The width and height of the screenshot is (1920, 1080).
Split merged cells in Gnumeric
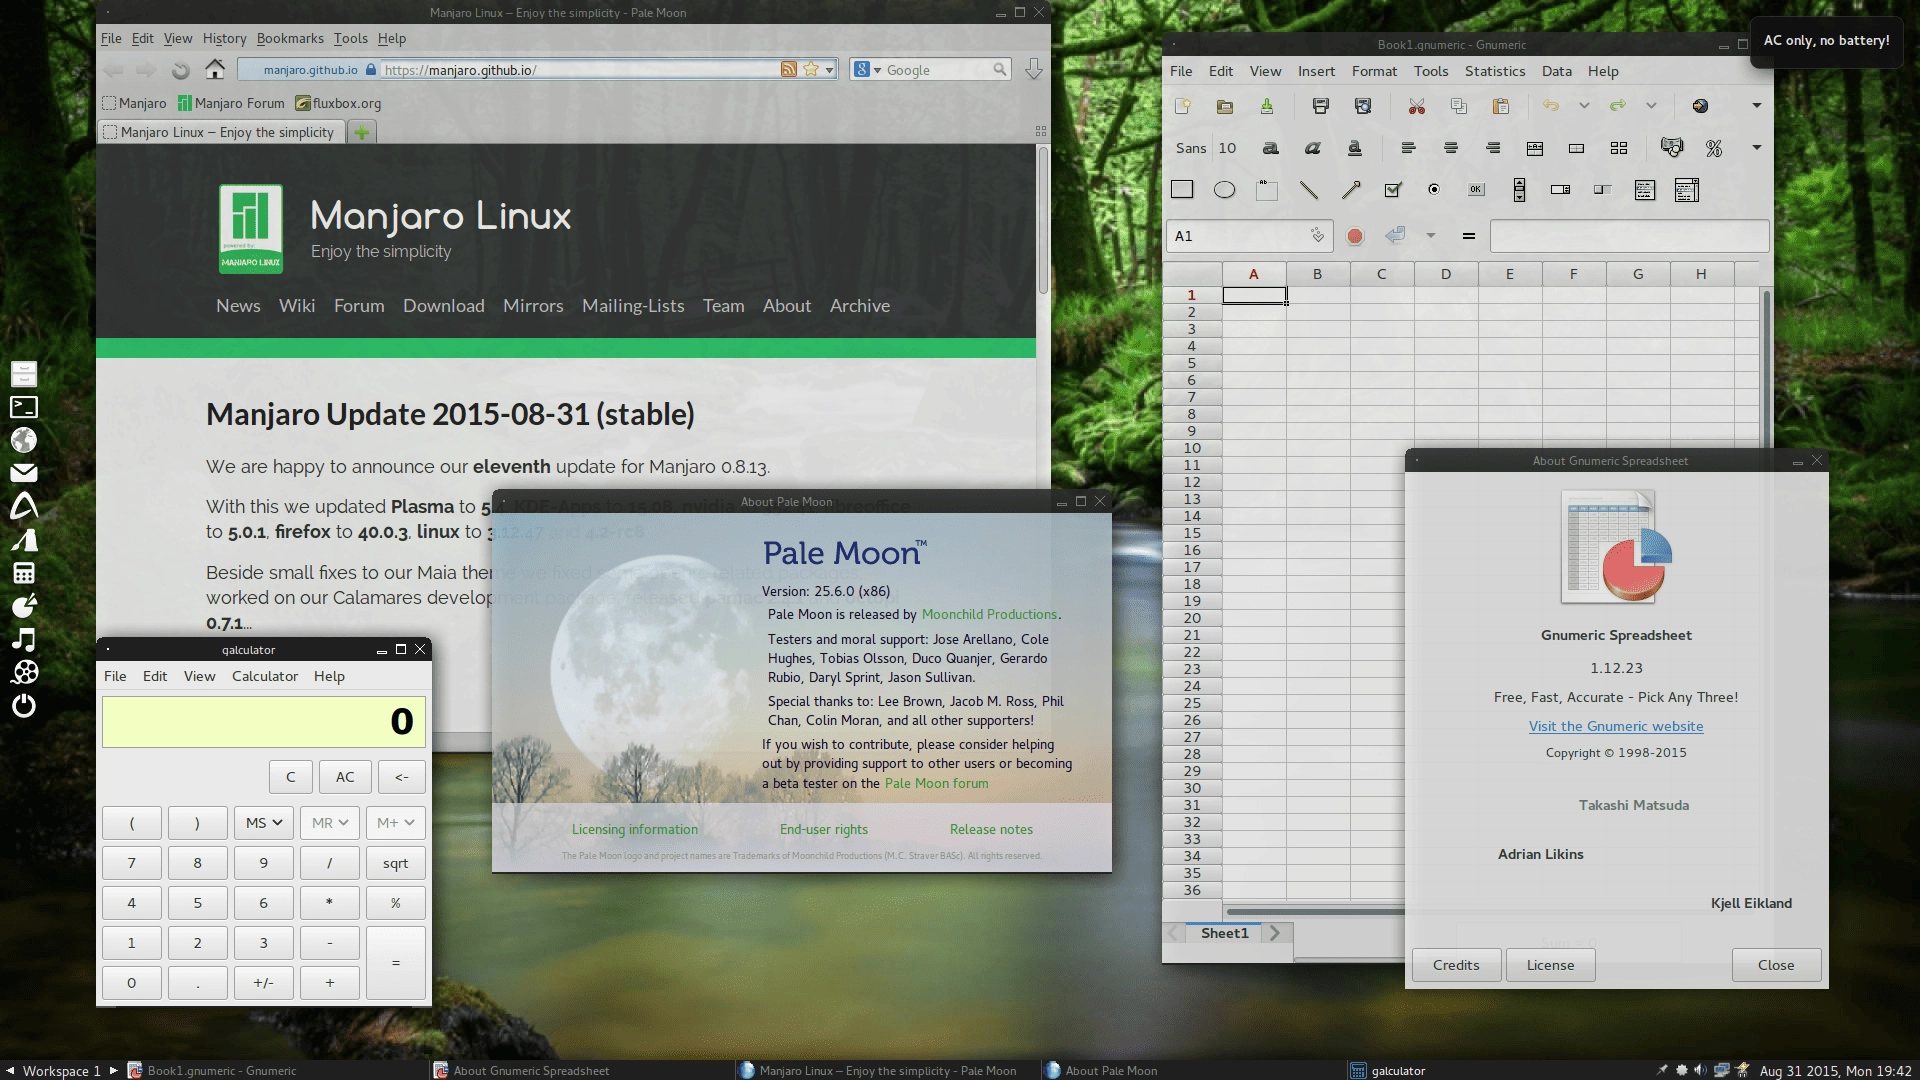pyautogui.click(x=1619, y=148)
